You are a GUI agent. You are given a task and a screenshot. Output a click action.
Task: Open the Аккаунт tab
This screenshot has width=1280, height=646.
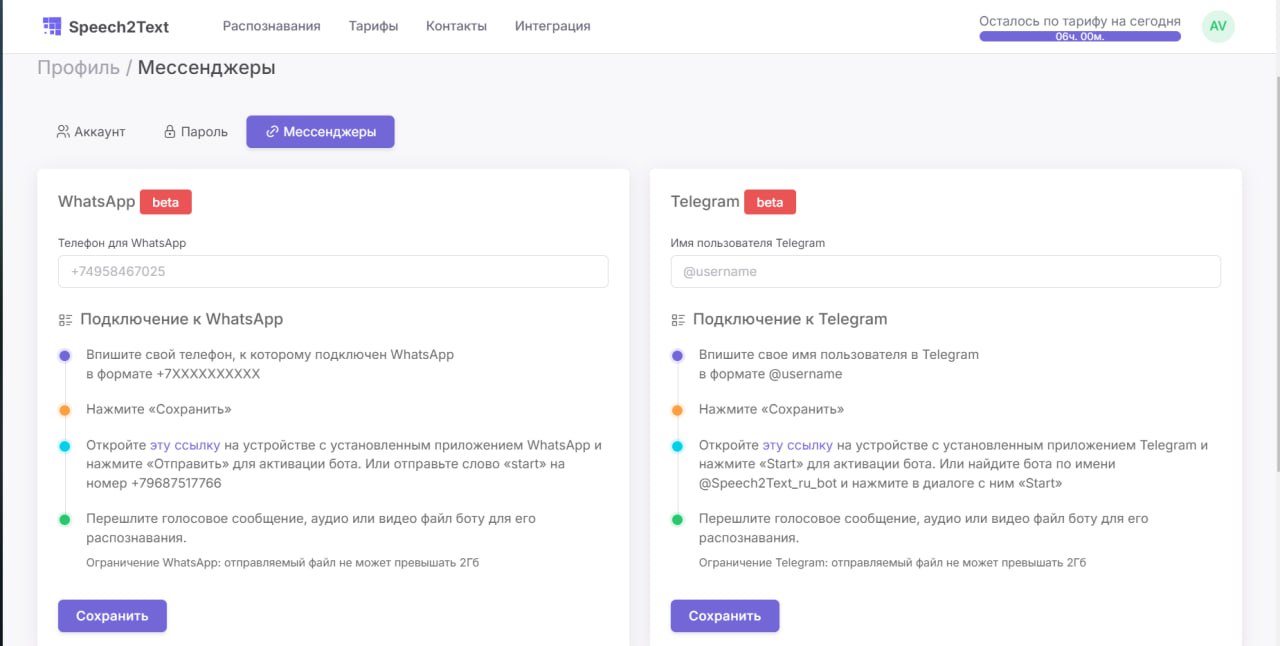point(91,132)
